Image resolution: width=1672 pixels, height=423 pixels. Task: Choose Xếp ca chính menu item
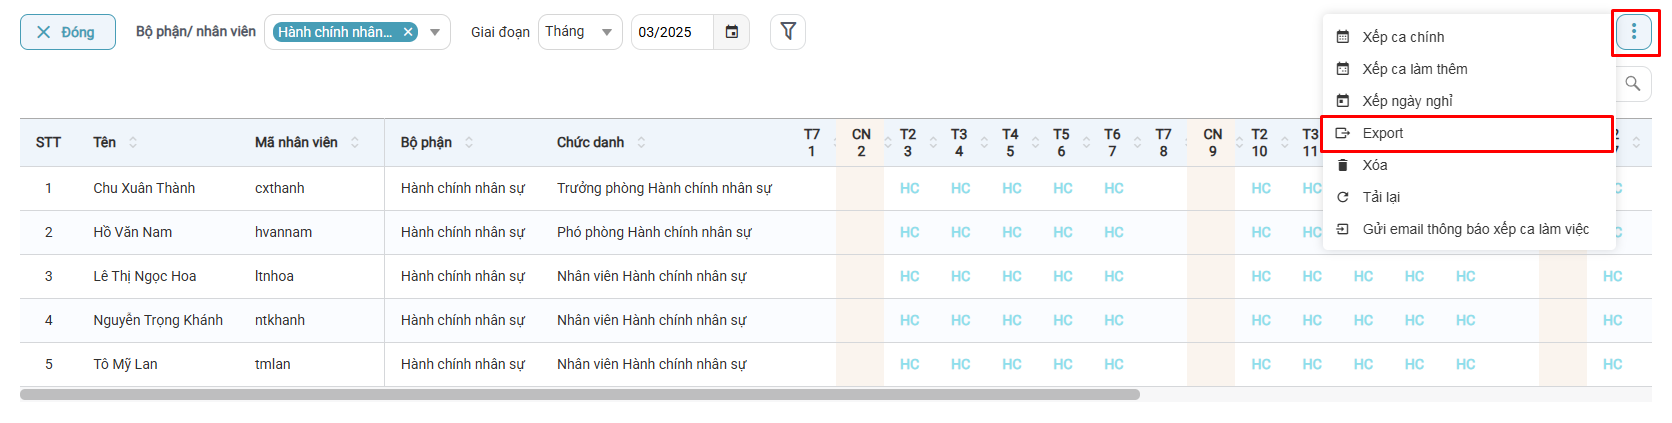[x=1402, y=37]
